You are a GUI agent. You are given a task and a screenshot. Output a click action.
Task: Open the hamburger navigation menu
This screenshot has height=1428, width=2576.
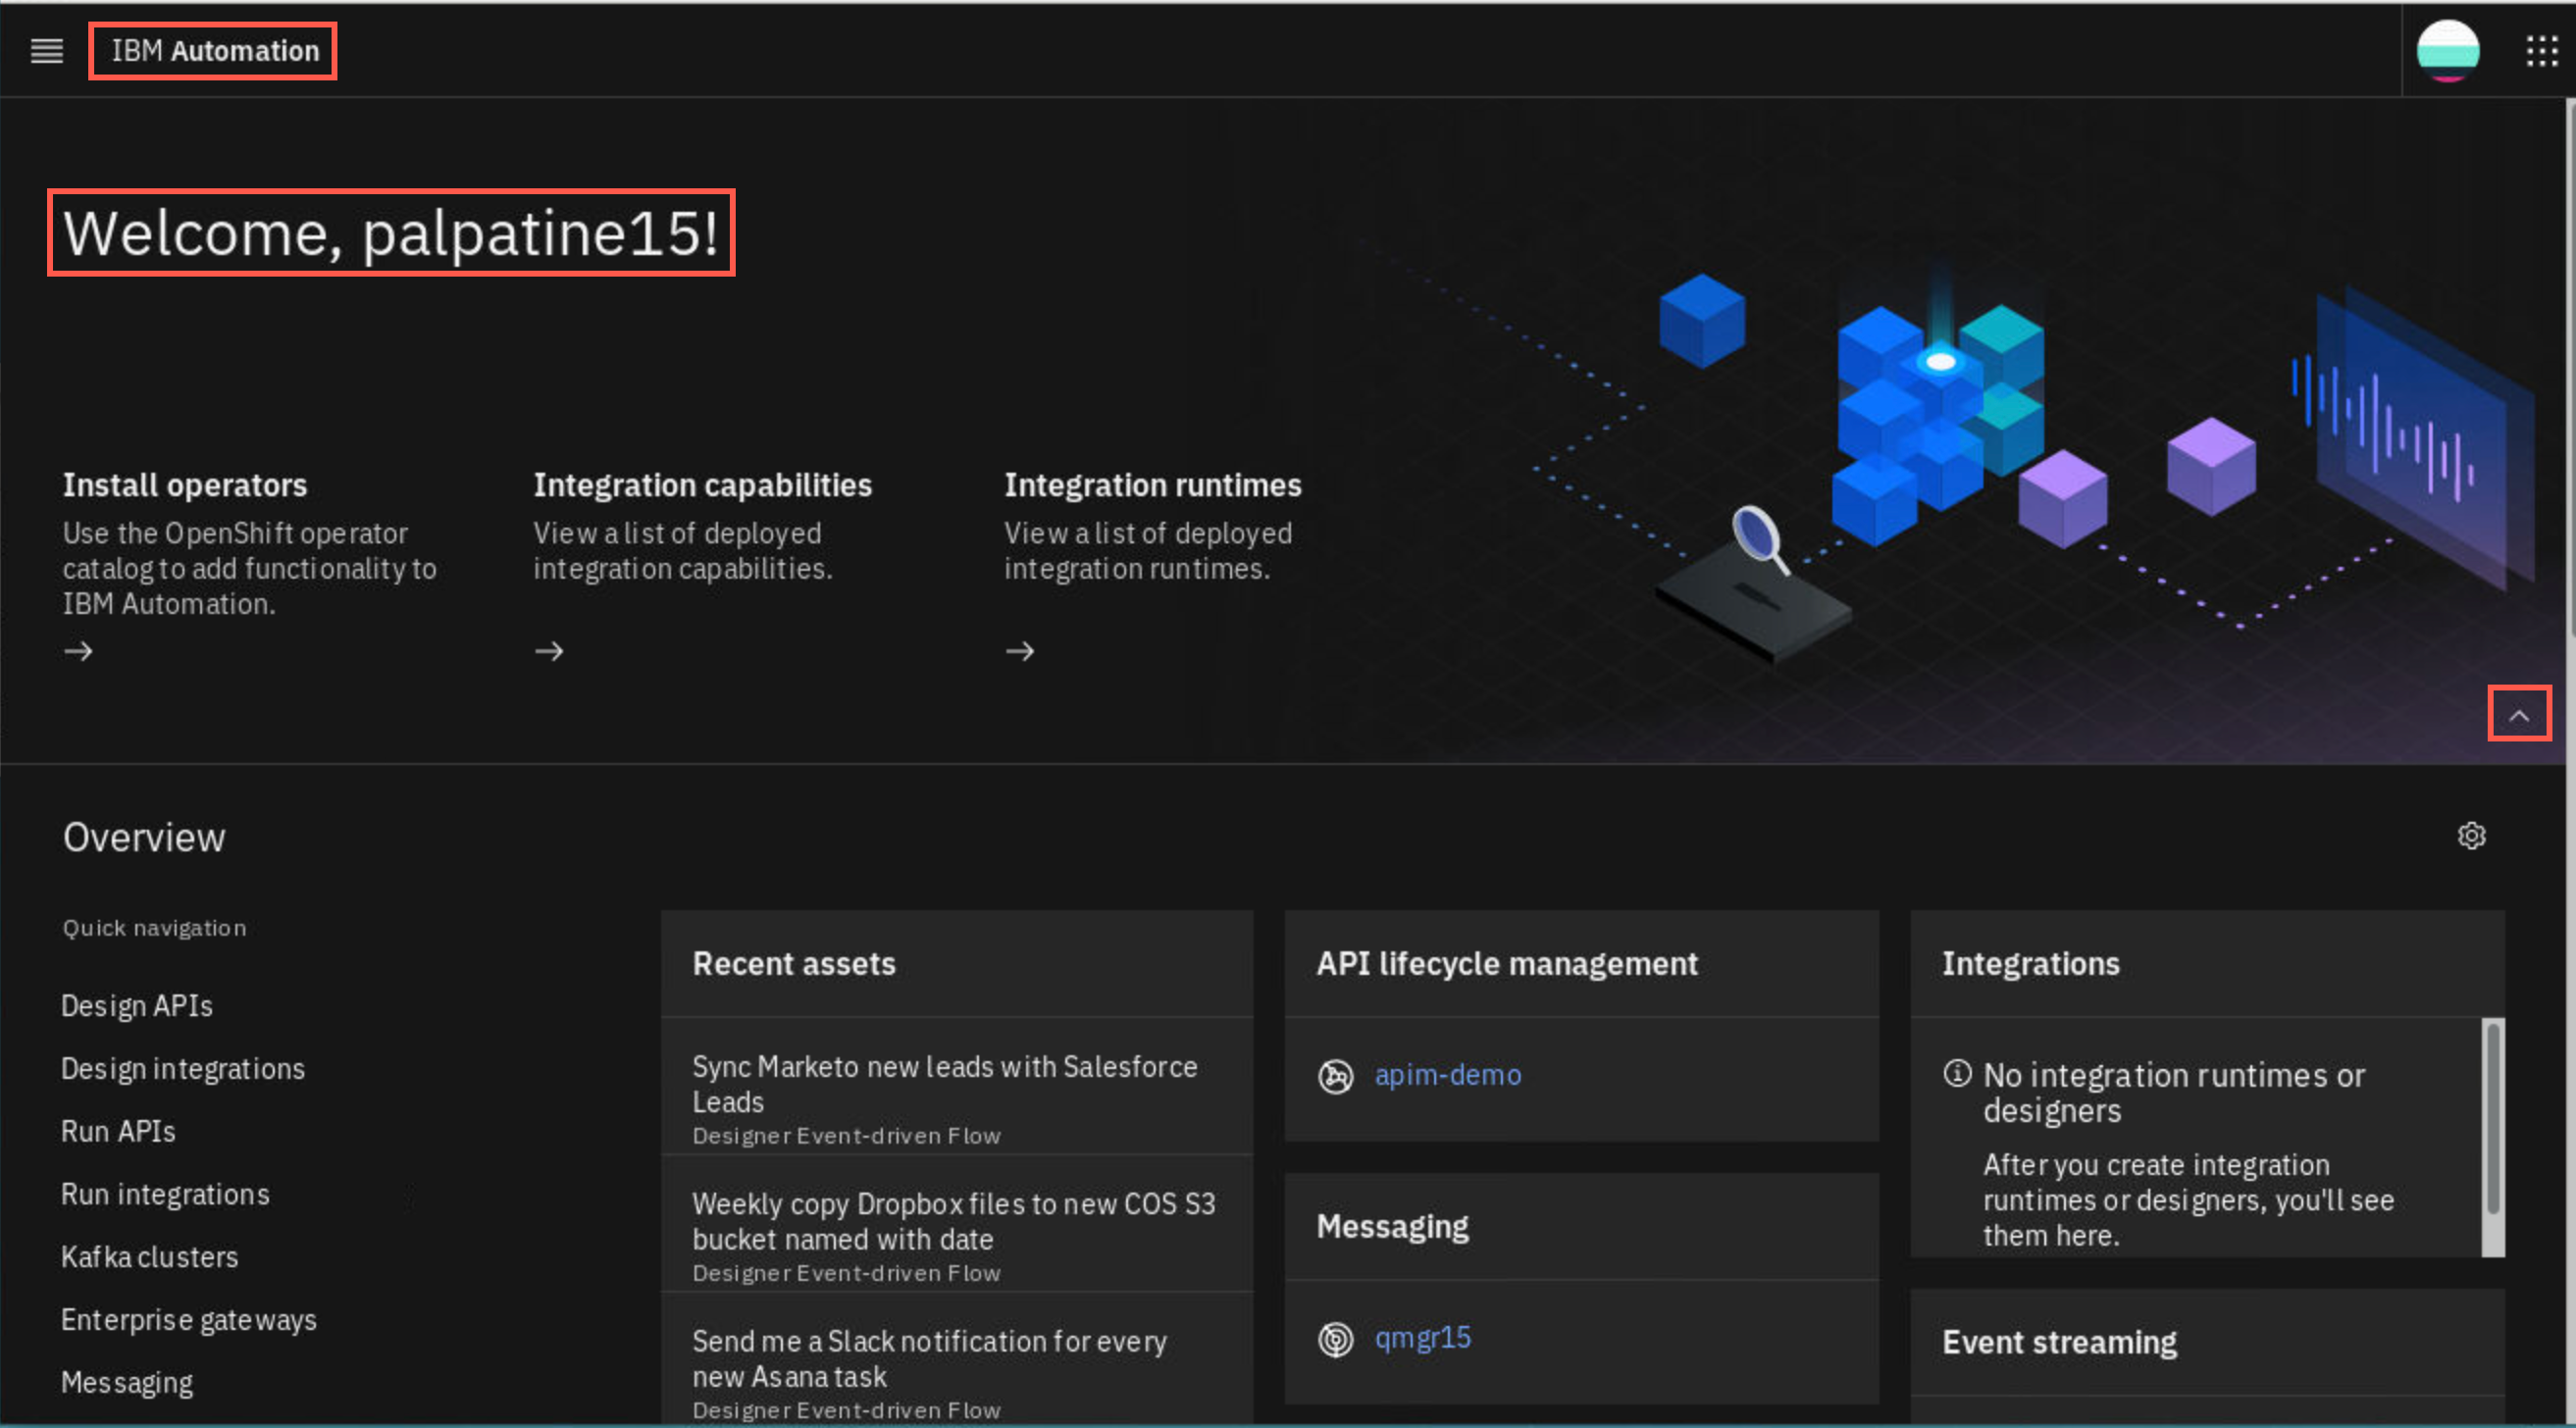47,50
